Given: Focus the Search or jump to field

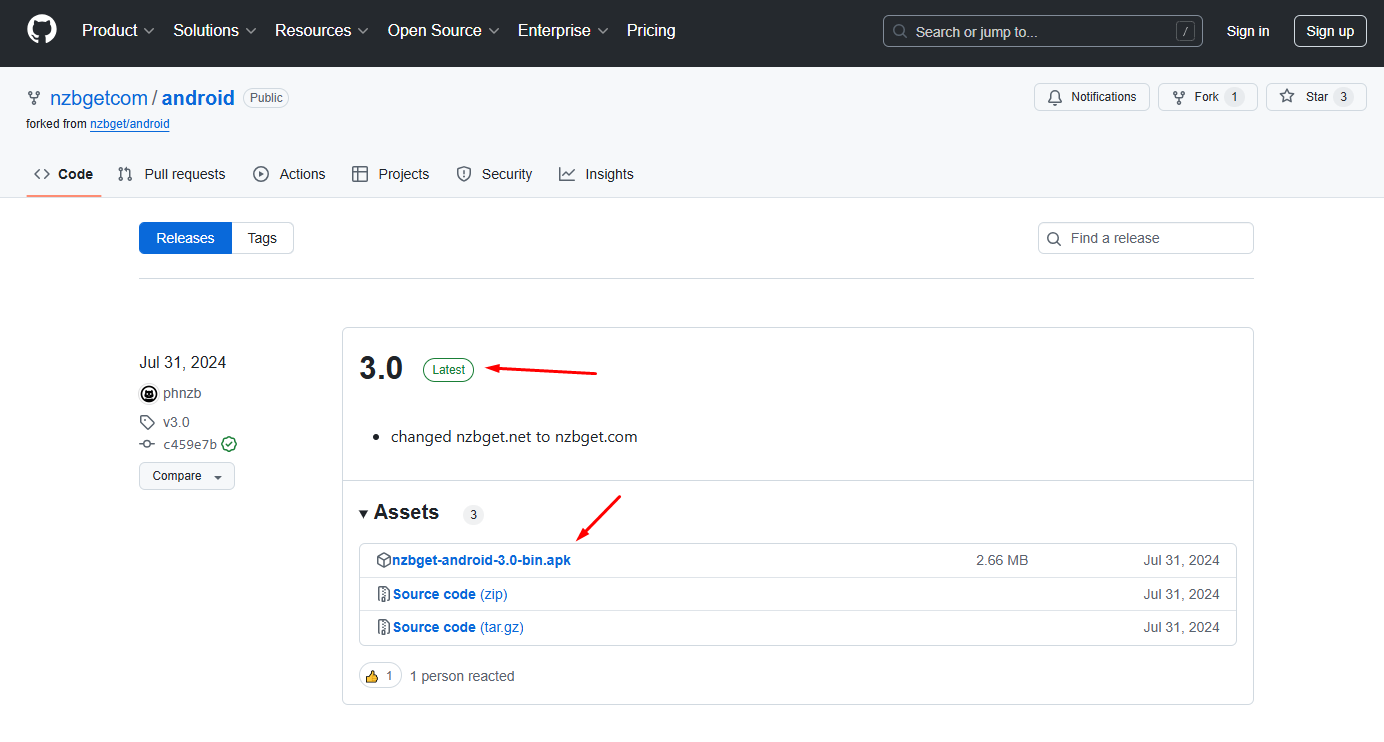Looking at the screenshot, I should [1043, 31].
